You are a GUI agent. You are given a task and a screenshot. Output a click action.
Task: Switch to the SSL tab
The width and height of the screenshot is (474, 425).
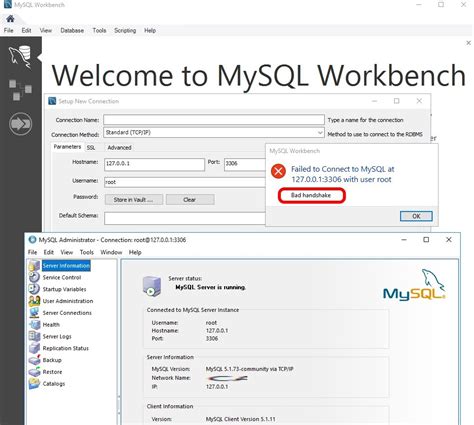tap(91, 147)
